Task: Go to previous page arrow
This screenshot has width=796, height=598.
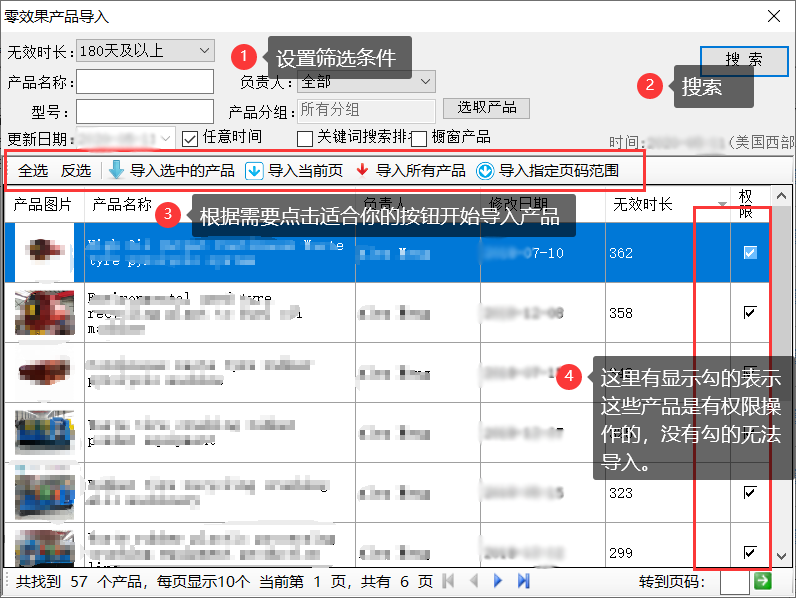Action: point(473,581)
